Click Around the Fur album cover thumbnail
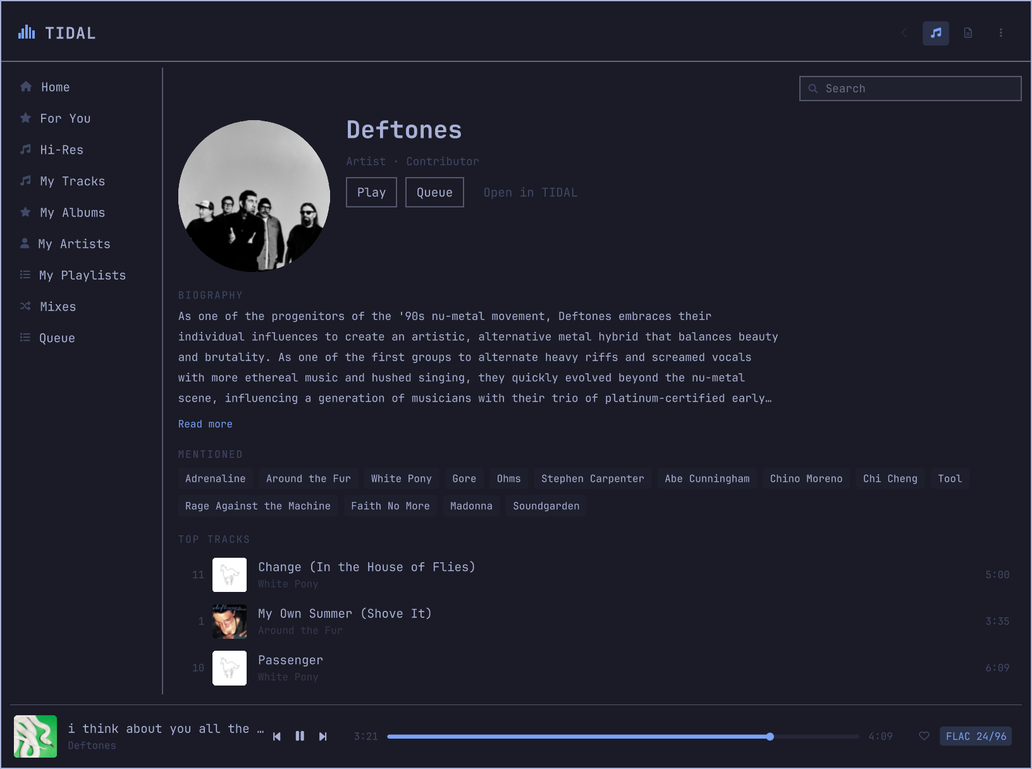 [x=229, y=621]
